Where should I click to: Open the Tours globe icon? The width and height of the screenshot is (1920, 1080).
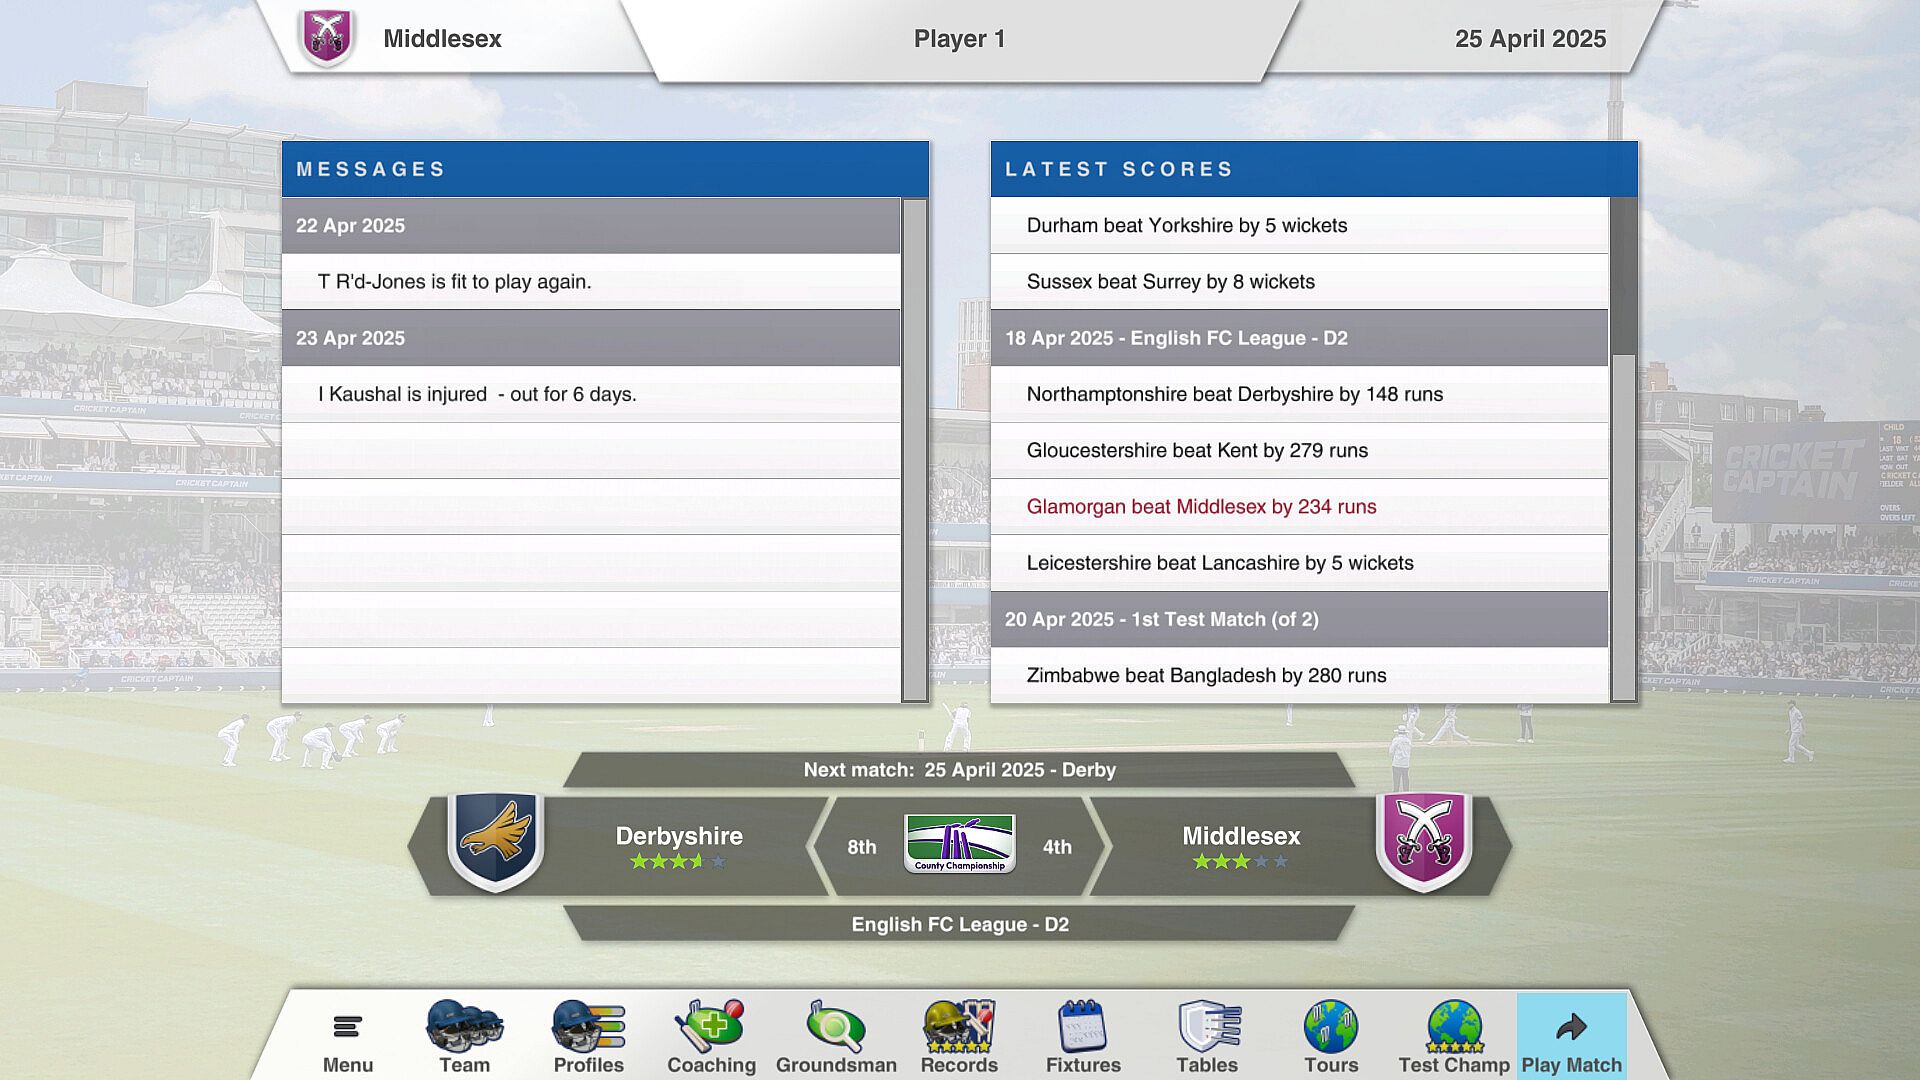(1330, 1027)
